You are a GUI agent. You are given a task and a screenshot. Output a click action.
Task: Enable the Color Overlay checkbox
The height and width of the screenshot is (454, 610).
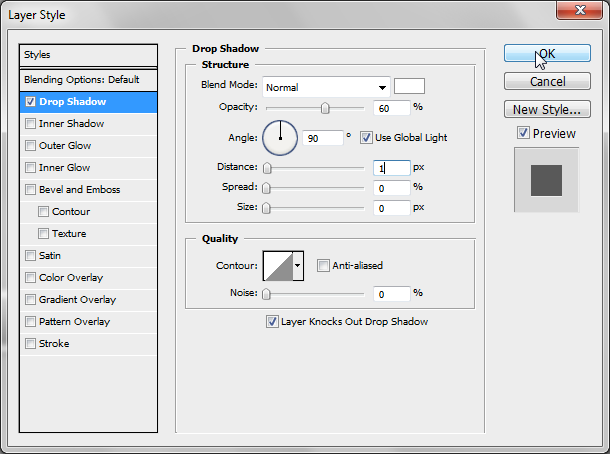[30, 277]
